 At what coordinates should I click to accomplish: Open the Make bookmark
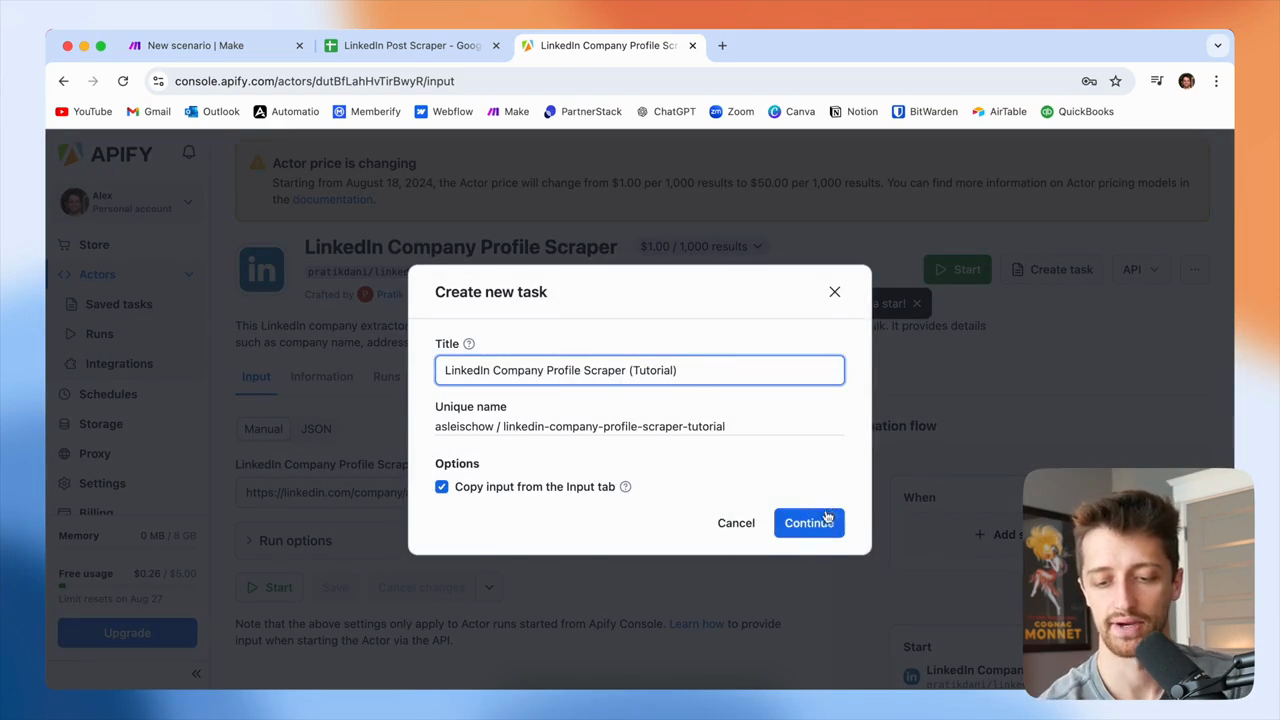pos(508,112)
